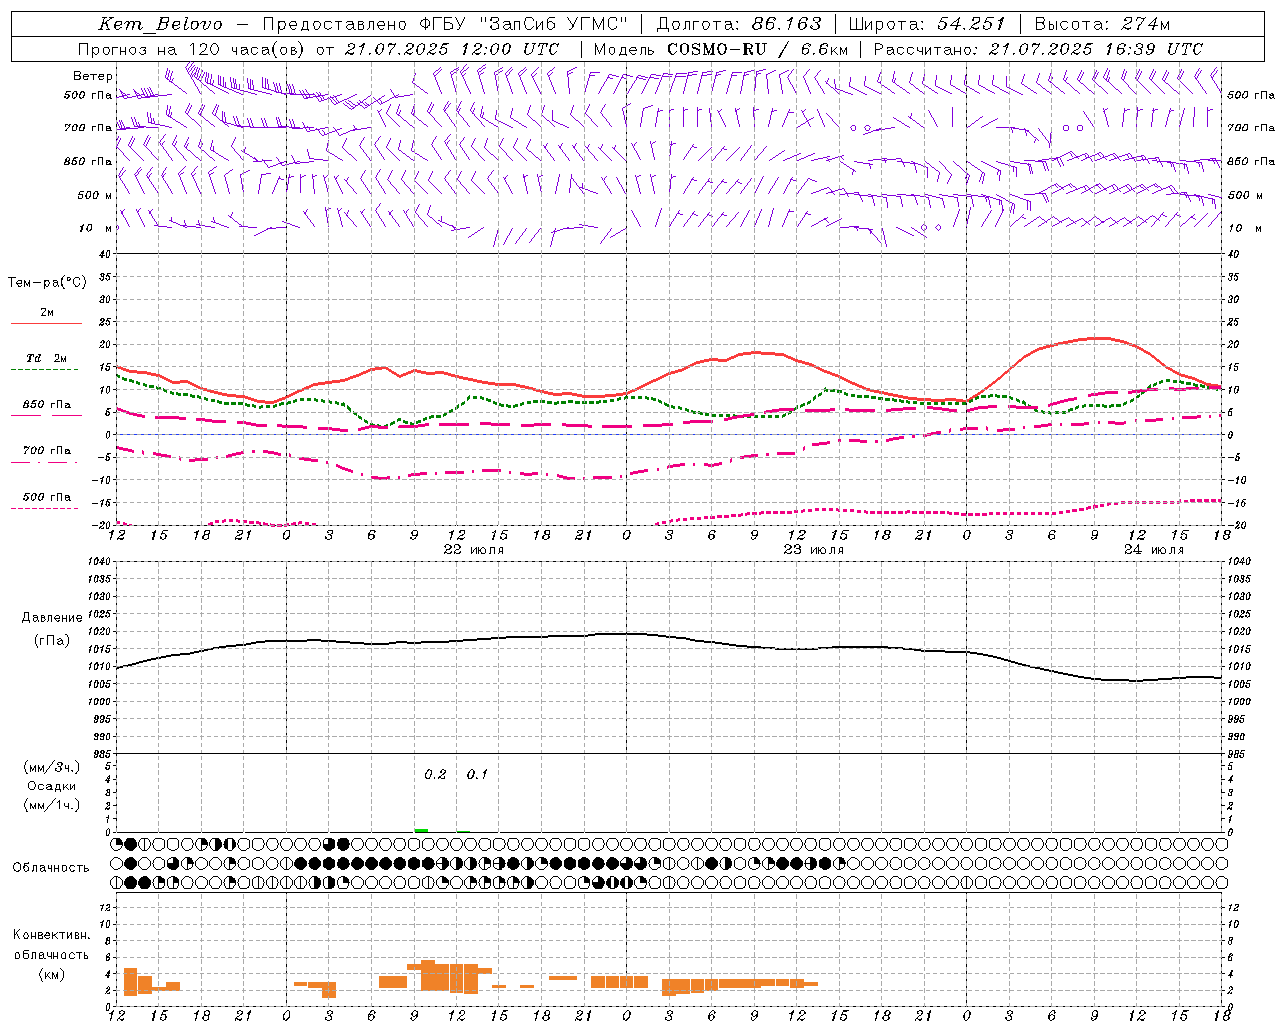The height and width of the screenshot is (1024, 1280).
Task: Select the Рассчитано: 21.07.2025 16:39 UTC timestamp
Action: click(1038, 49)
